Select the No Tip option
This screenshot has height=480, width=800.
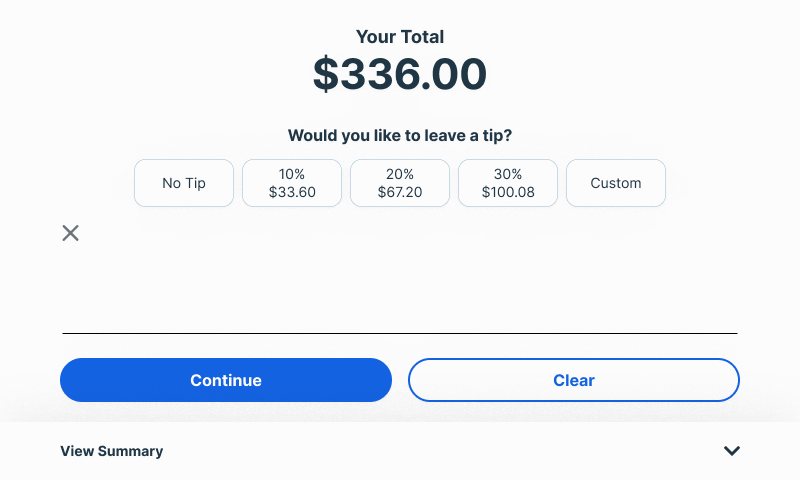point(184,183)
